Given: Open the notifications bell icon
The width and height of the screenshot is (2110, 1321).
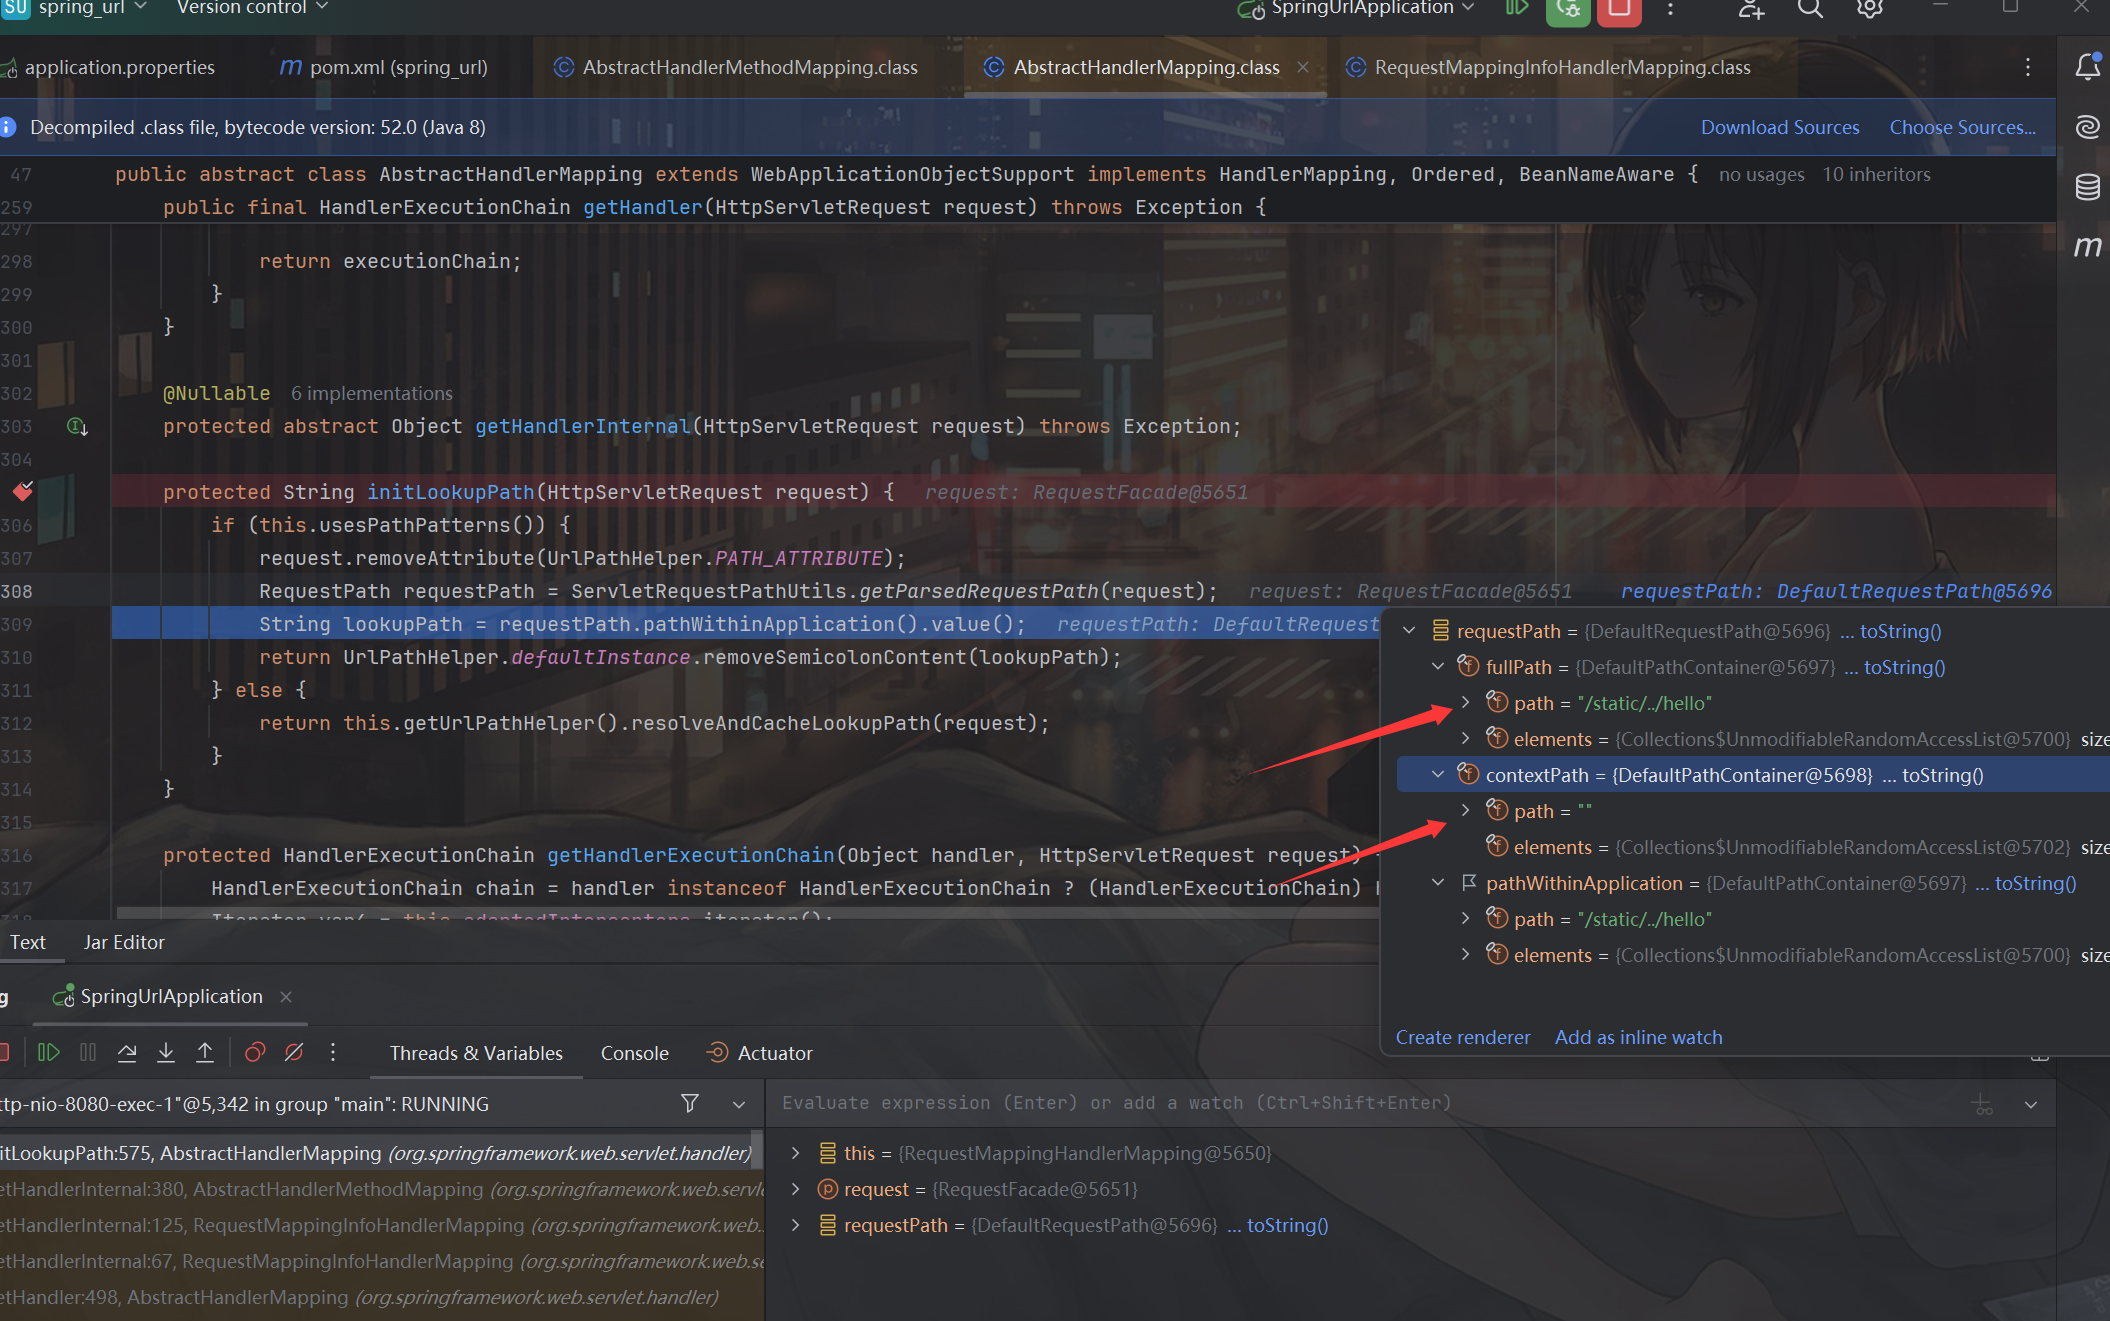Looking at the screenshot, I should click(x=2087, y=67).
